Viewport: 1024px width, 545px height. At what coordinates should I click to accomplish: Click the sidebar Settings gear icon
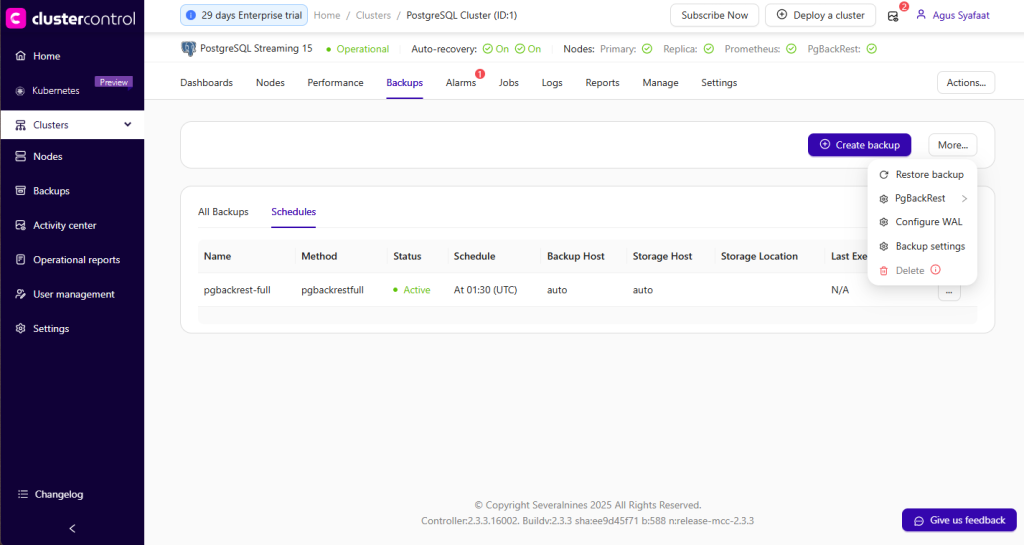pyautogui.click(x=20, y=329)
